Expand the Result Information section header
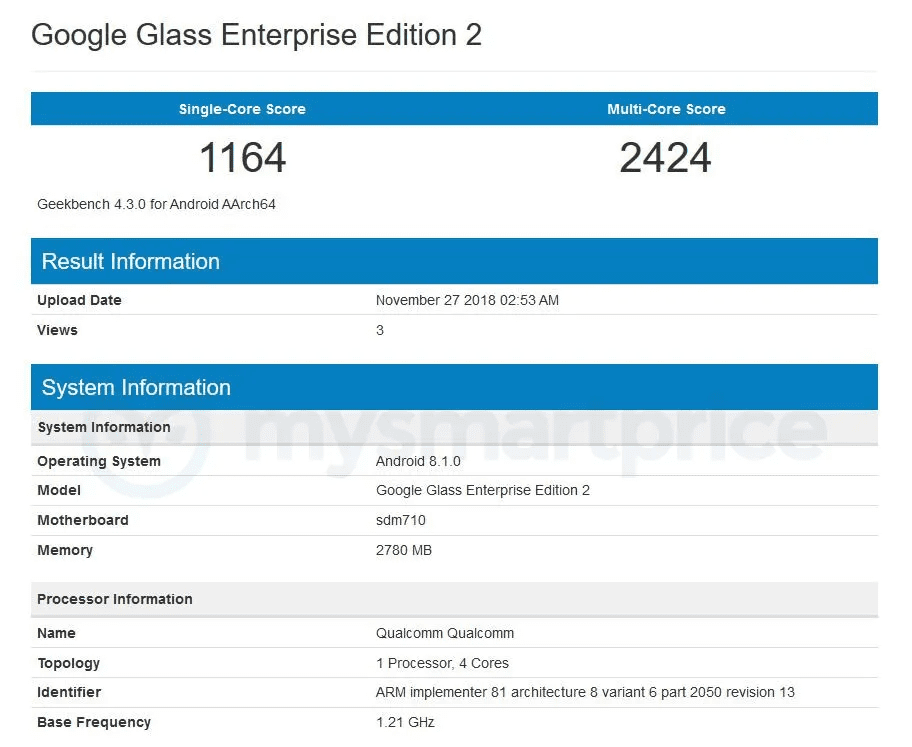This screenshot has width=912, height=747. click(x=130, y=261)
